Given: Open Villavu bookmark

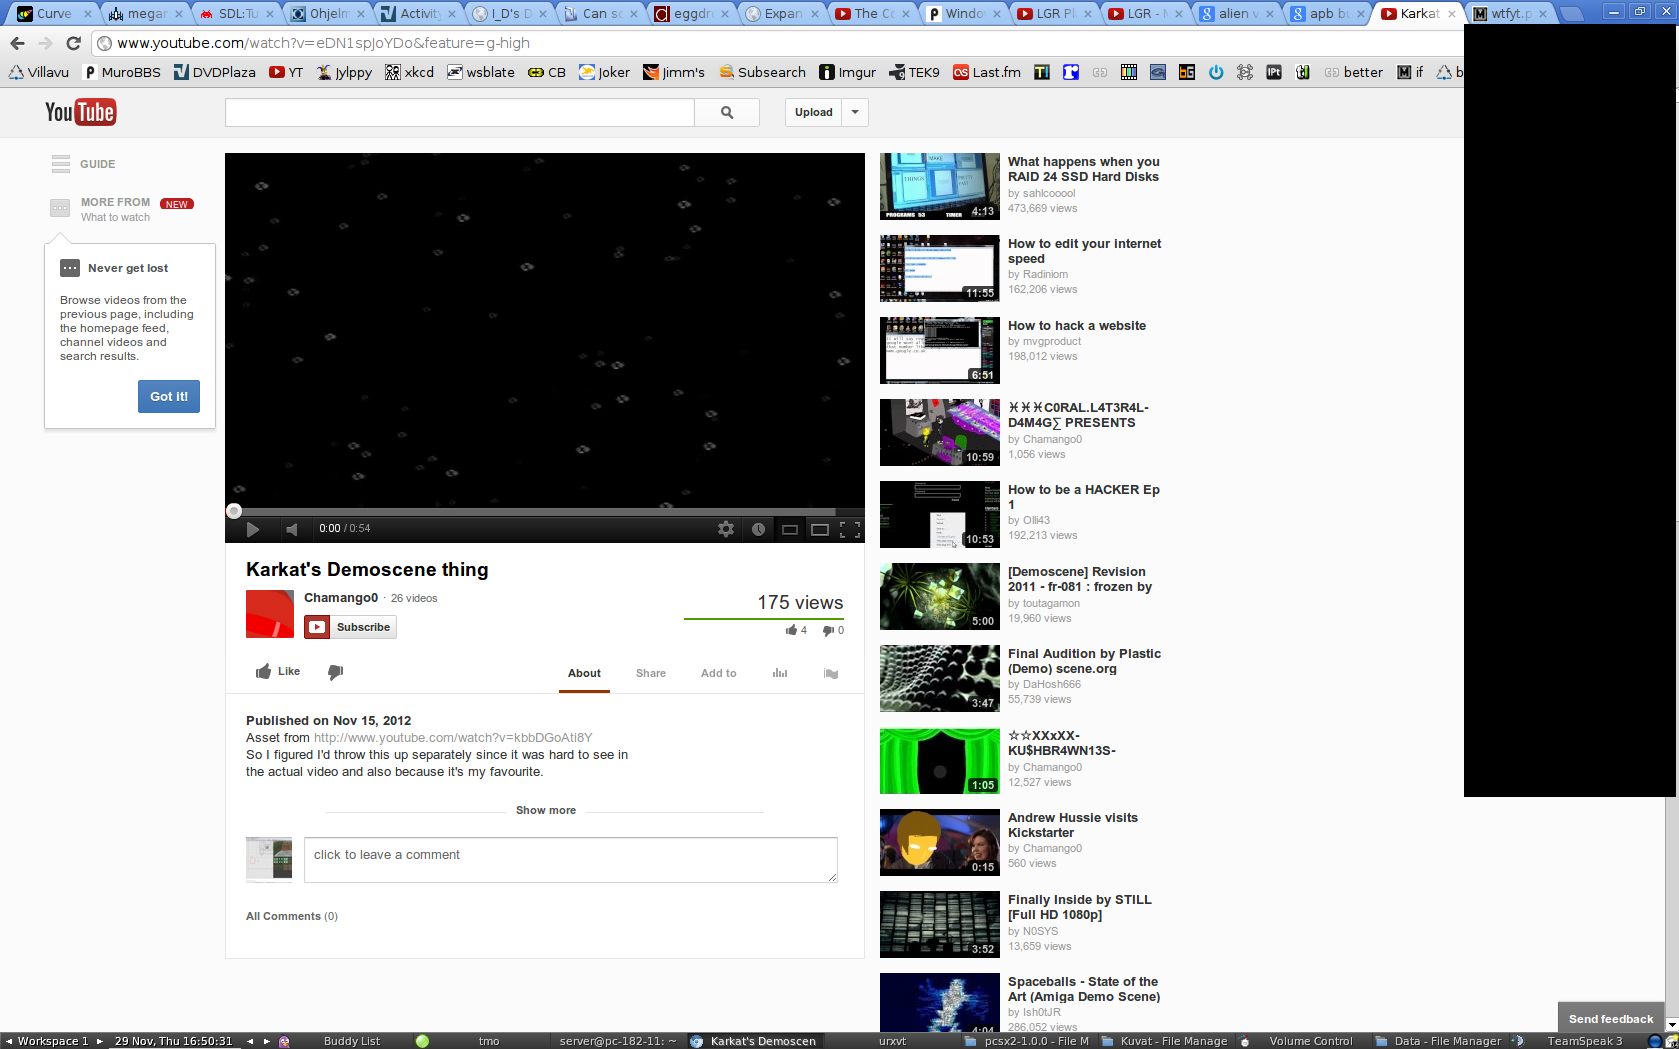Looking at the screenshot, I should point(39,72).
